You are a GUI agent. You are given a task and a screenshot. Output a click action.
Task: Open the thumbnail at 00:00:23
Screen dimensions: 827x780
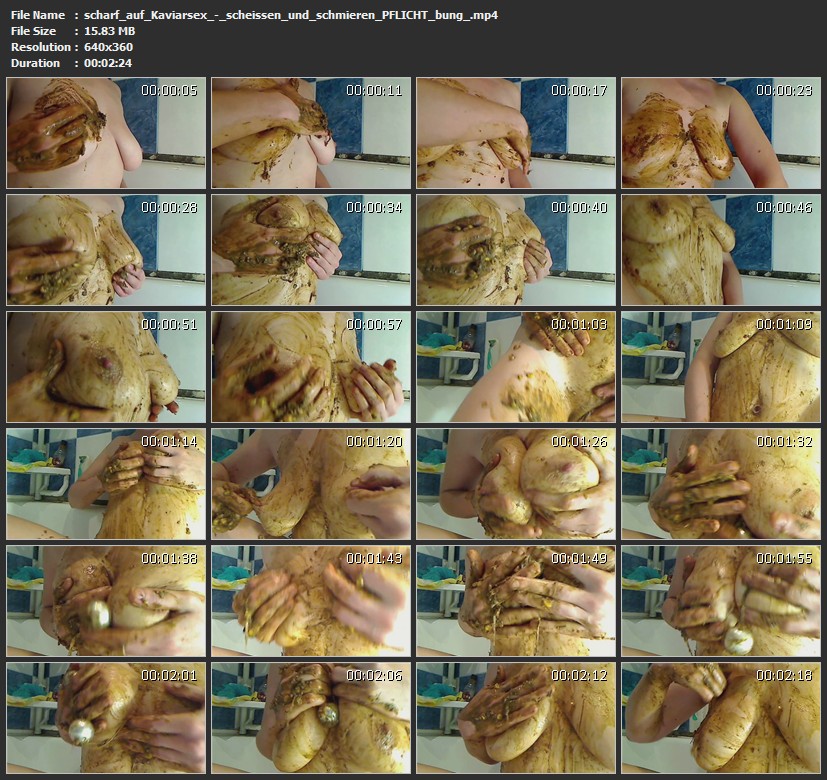(x=720, y=133)
